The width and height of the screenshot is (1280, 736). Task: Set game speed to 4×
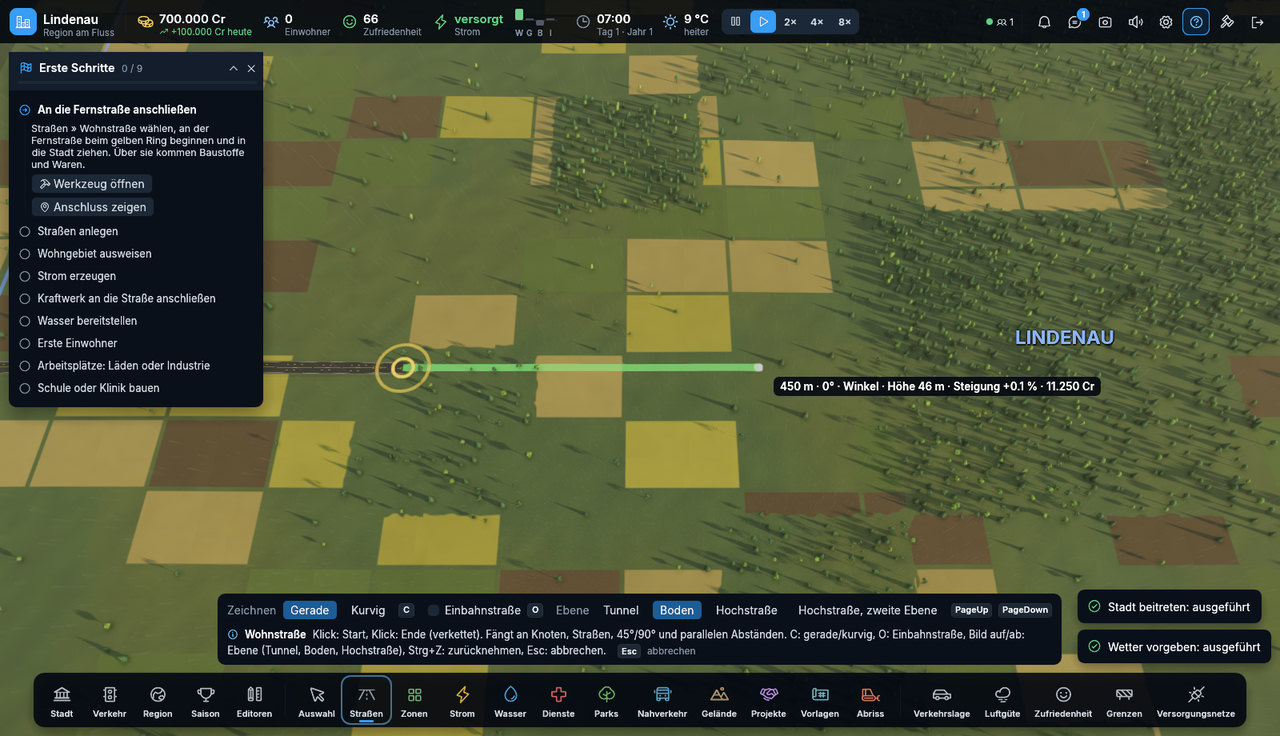[817, 21]
